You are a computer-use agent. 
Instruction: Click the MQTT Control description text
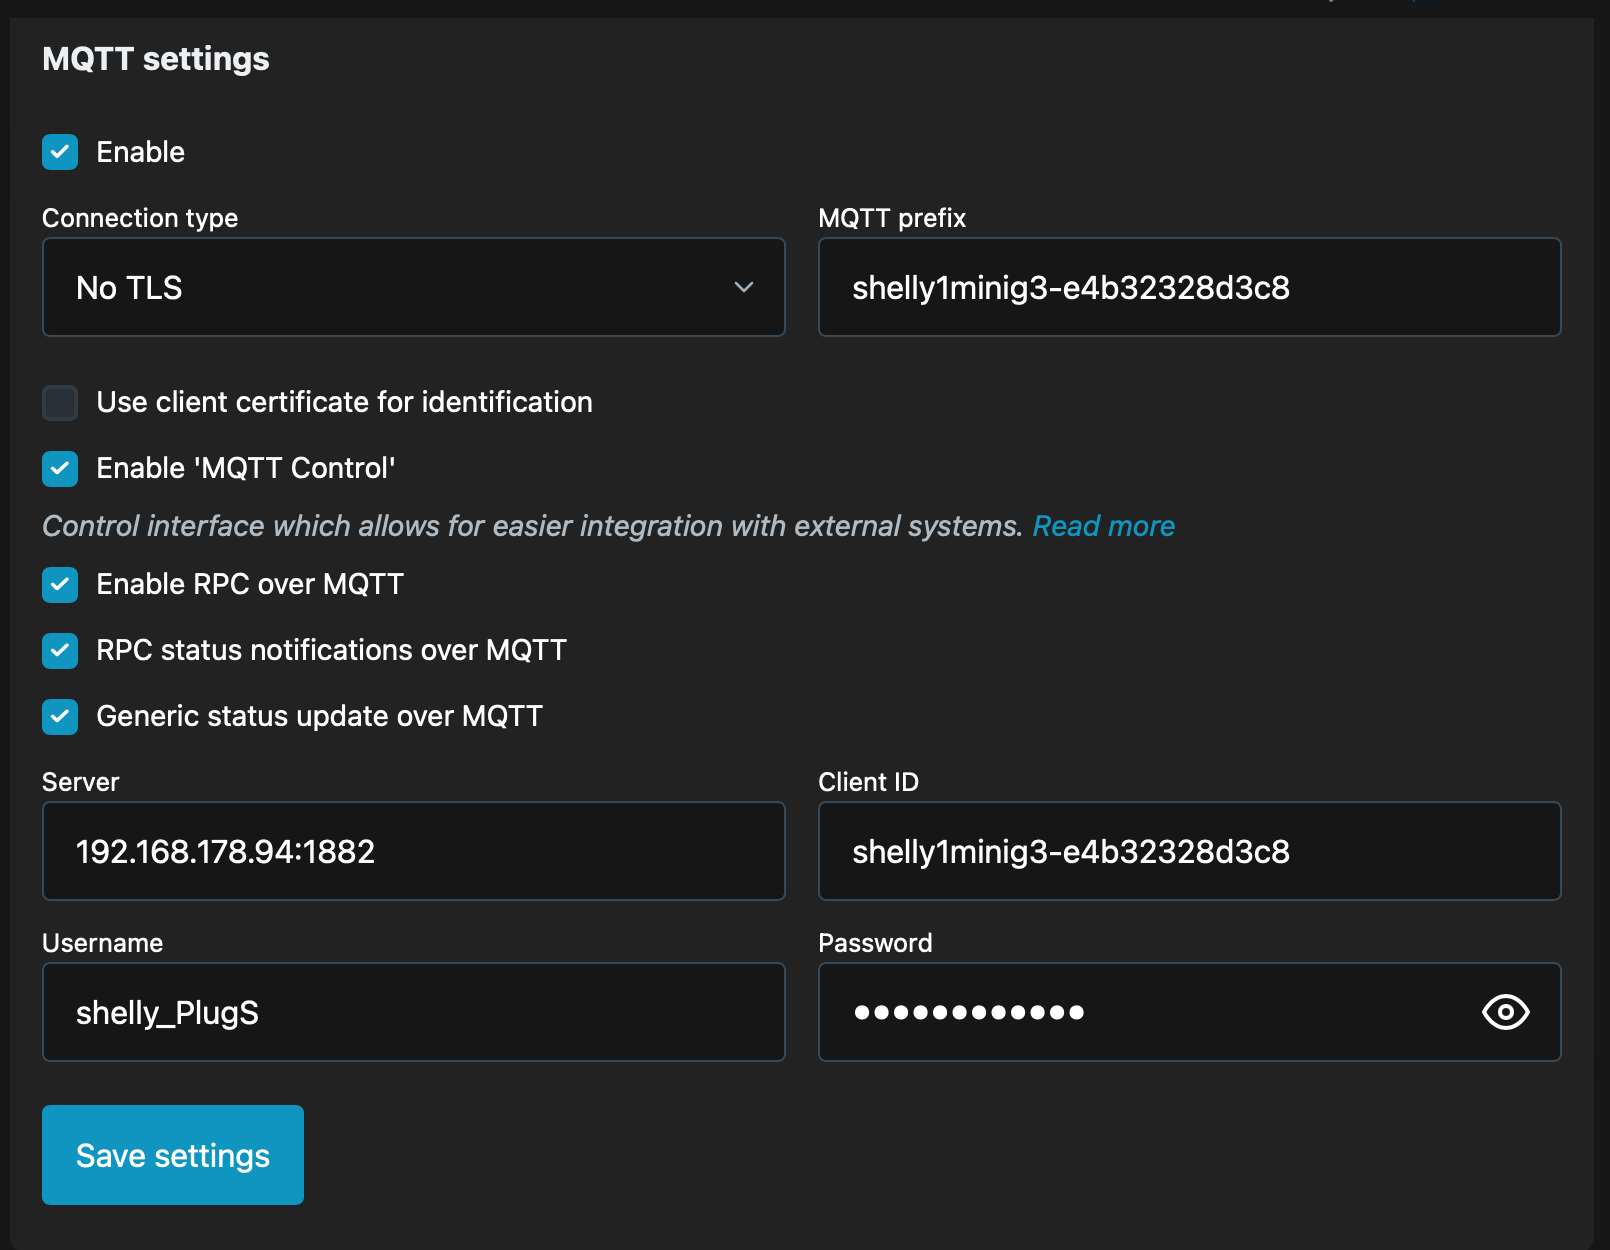point(531,526)
